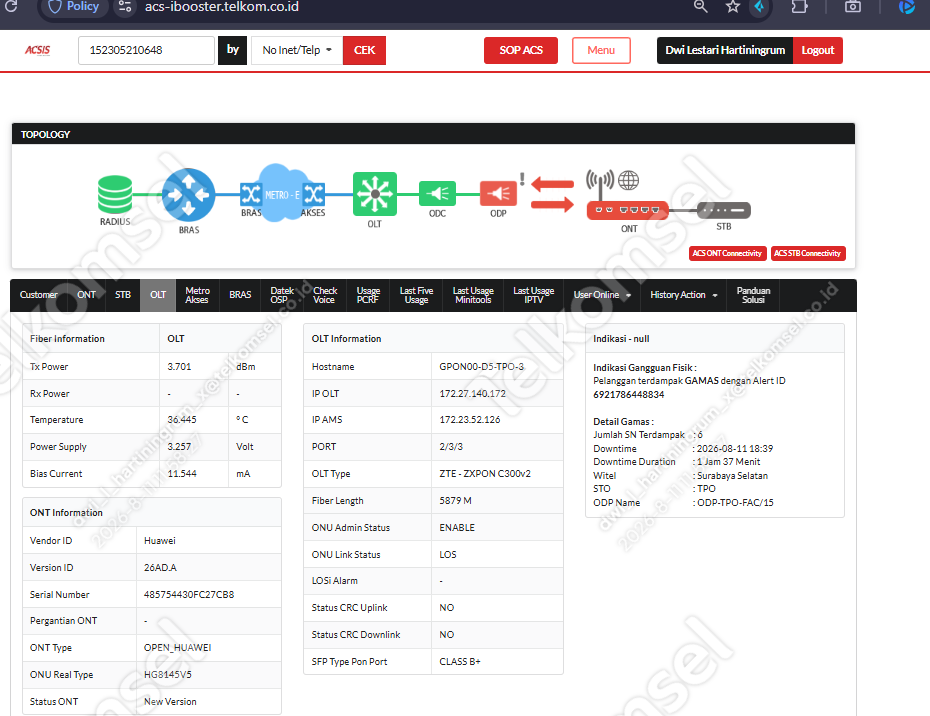Screen dimensions: 930x716
Task: Expand the History Action dropdown tab
Action: coord(683,295)
